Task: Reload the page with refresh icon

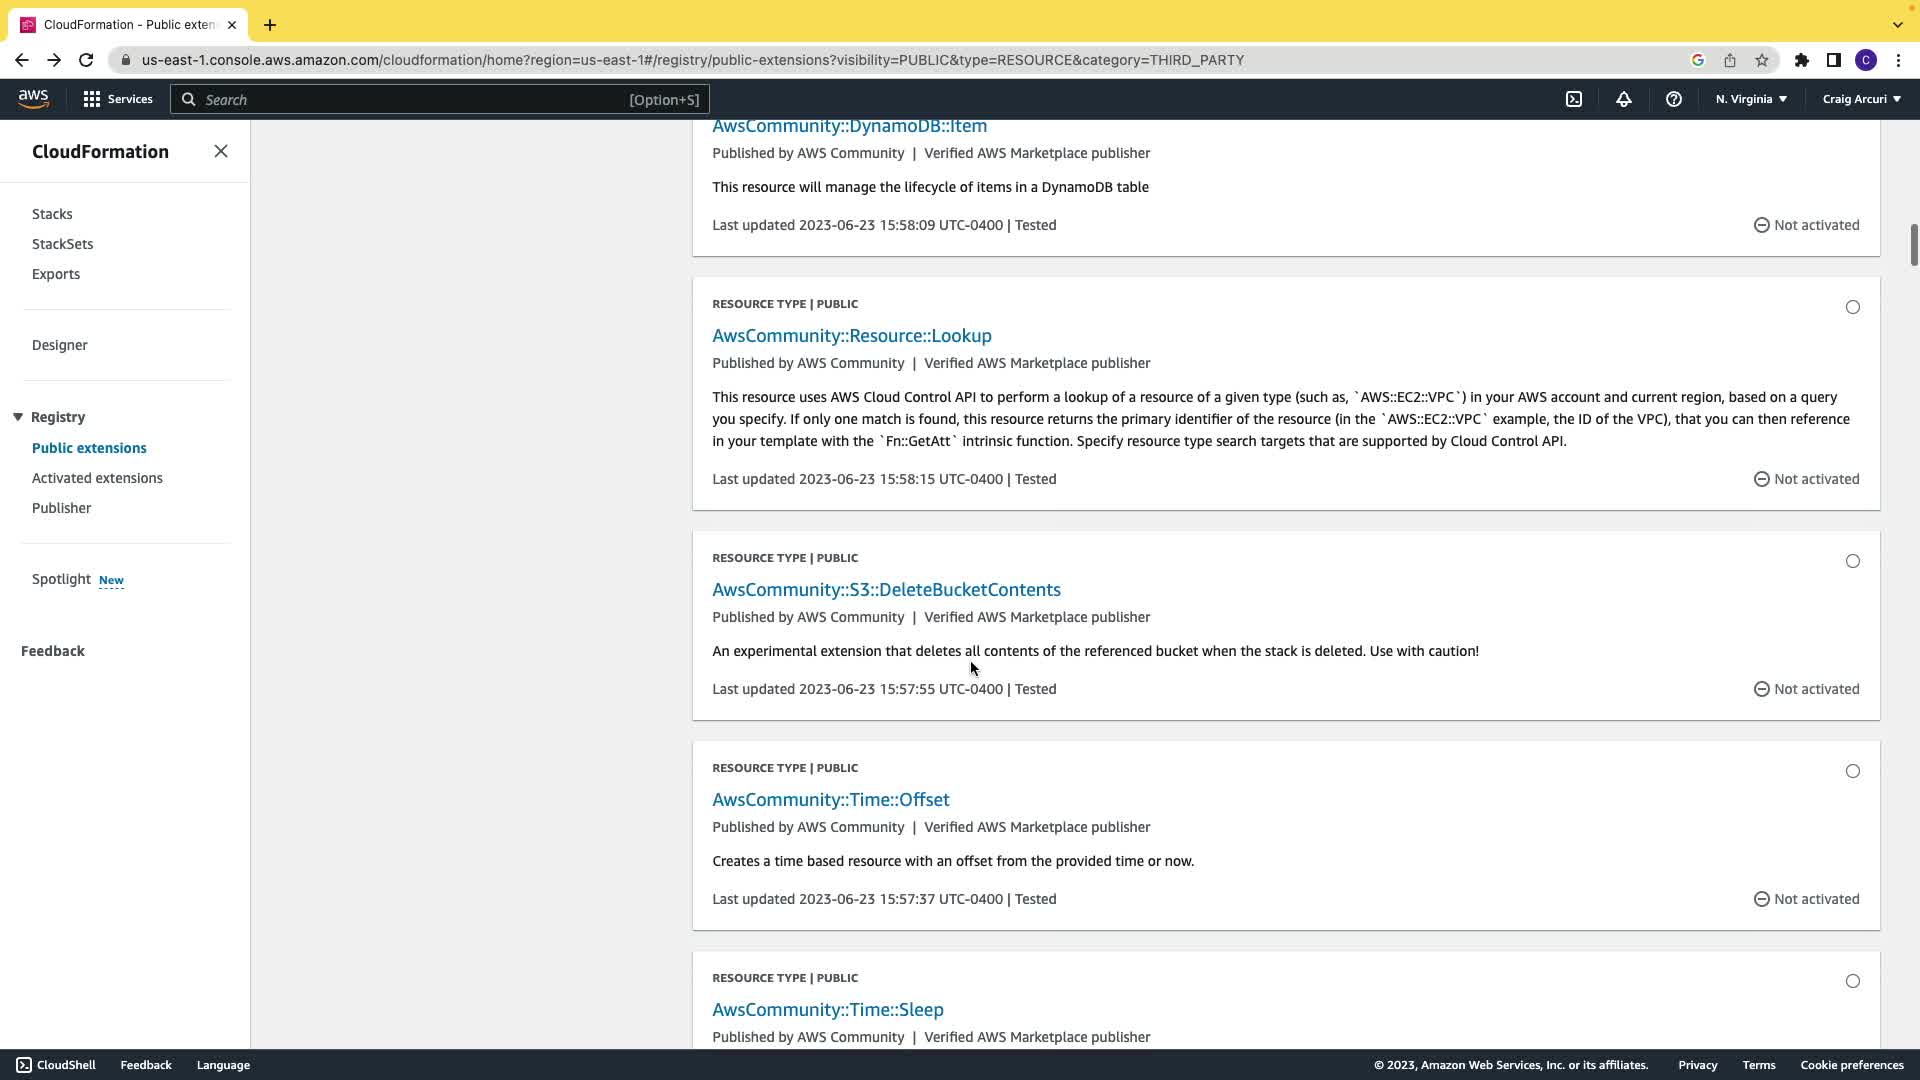Action: pyautogui.click(x=86, y=60)
